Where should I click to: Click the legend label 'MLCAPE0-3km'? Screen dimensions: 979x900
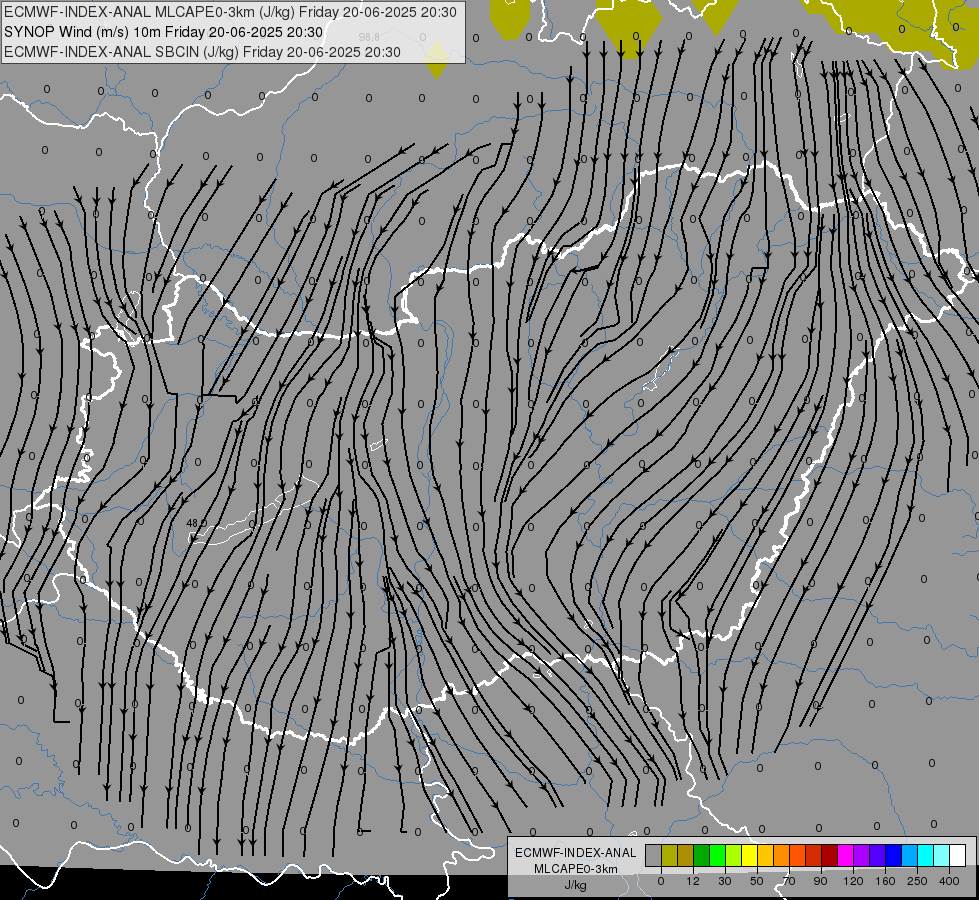pyautogui.click(x=576, y=869)
